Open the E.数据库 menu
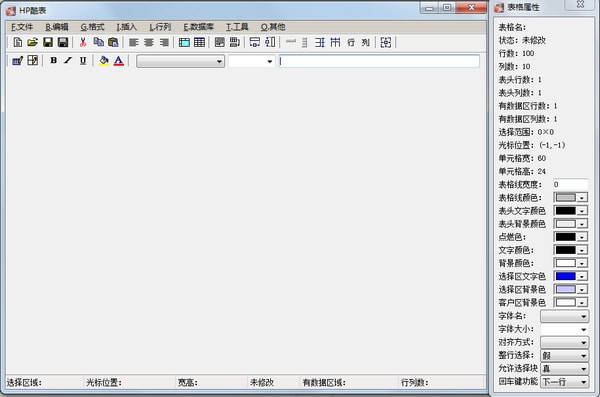 (x=198, y=27)
